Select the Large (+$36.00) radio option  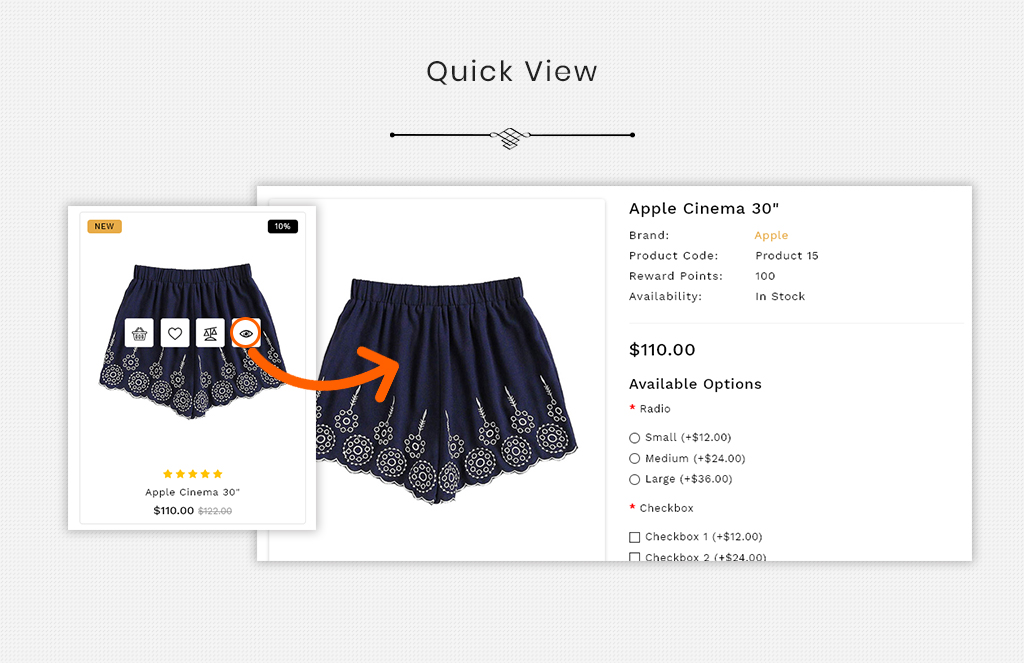point(634,479)
